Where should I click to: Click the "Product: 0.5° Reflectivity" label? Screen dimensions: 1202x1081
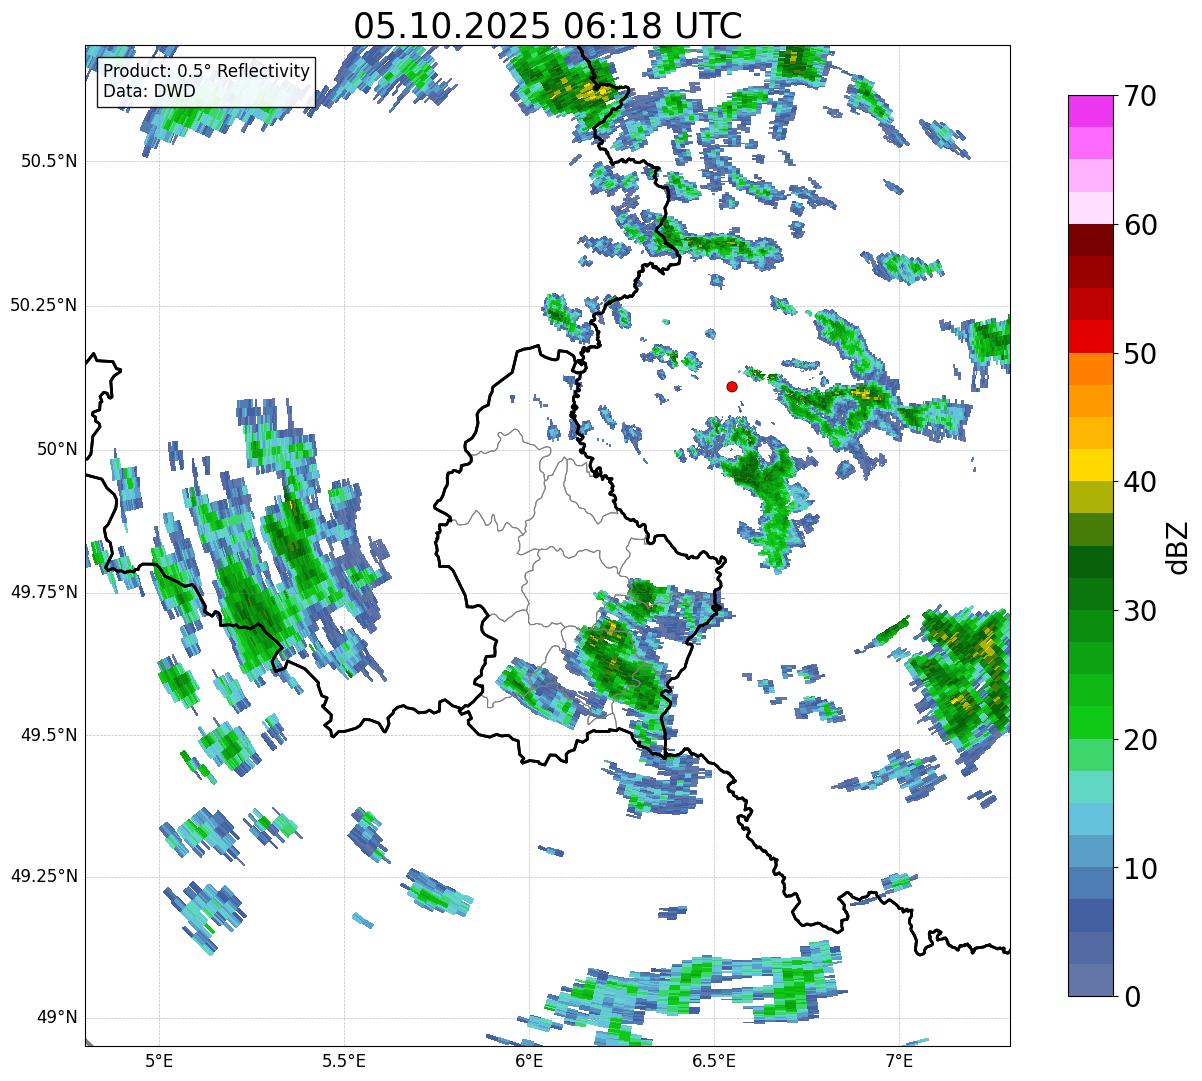click(x=206, y=72)
